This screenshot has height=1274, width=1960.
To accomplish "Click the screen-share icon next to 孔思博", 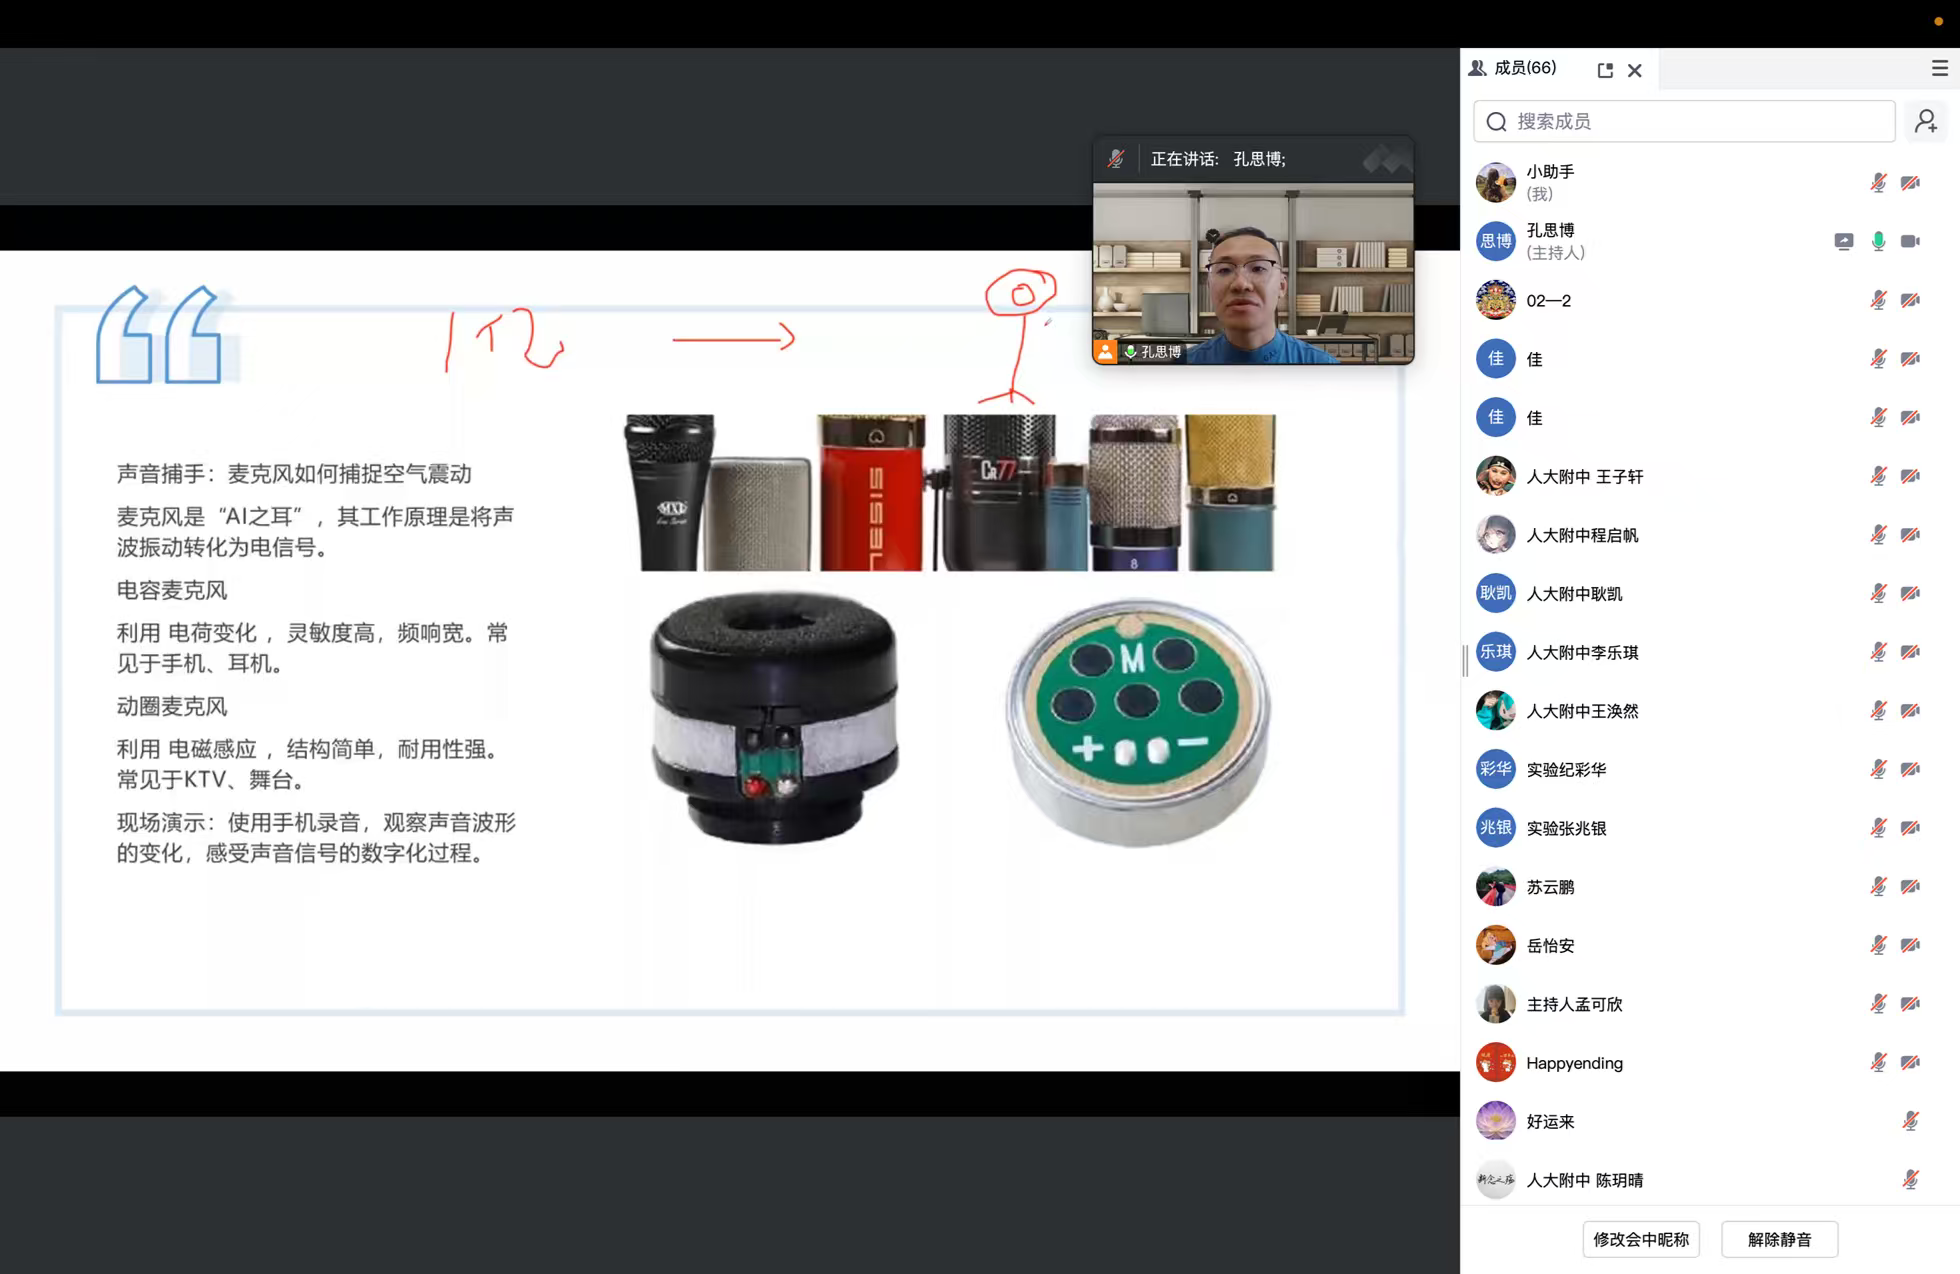I will tap(1843, 241).
